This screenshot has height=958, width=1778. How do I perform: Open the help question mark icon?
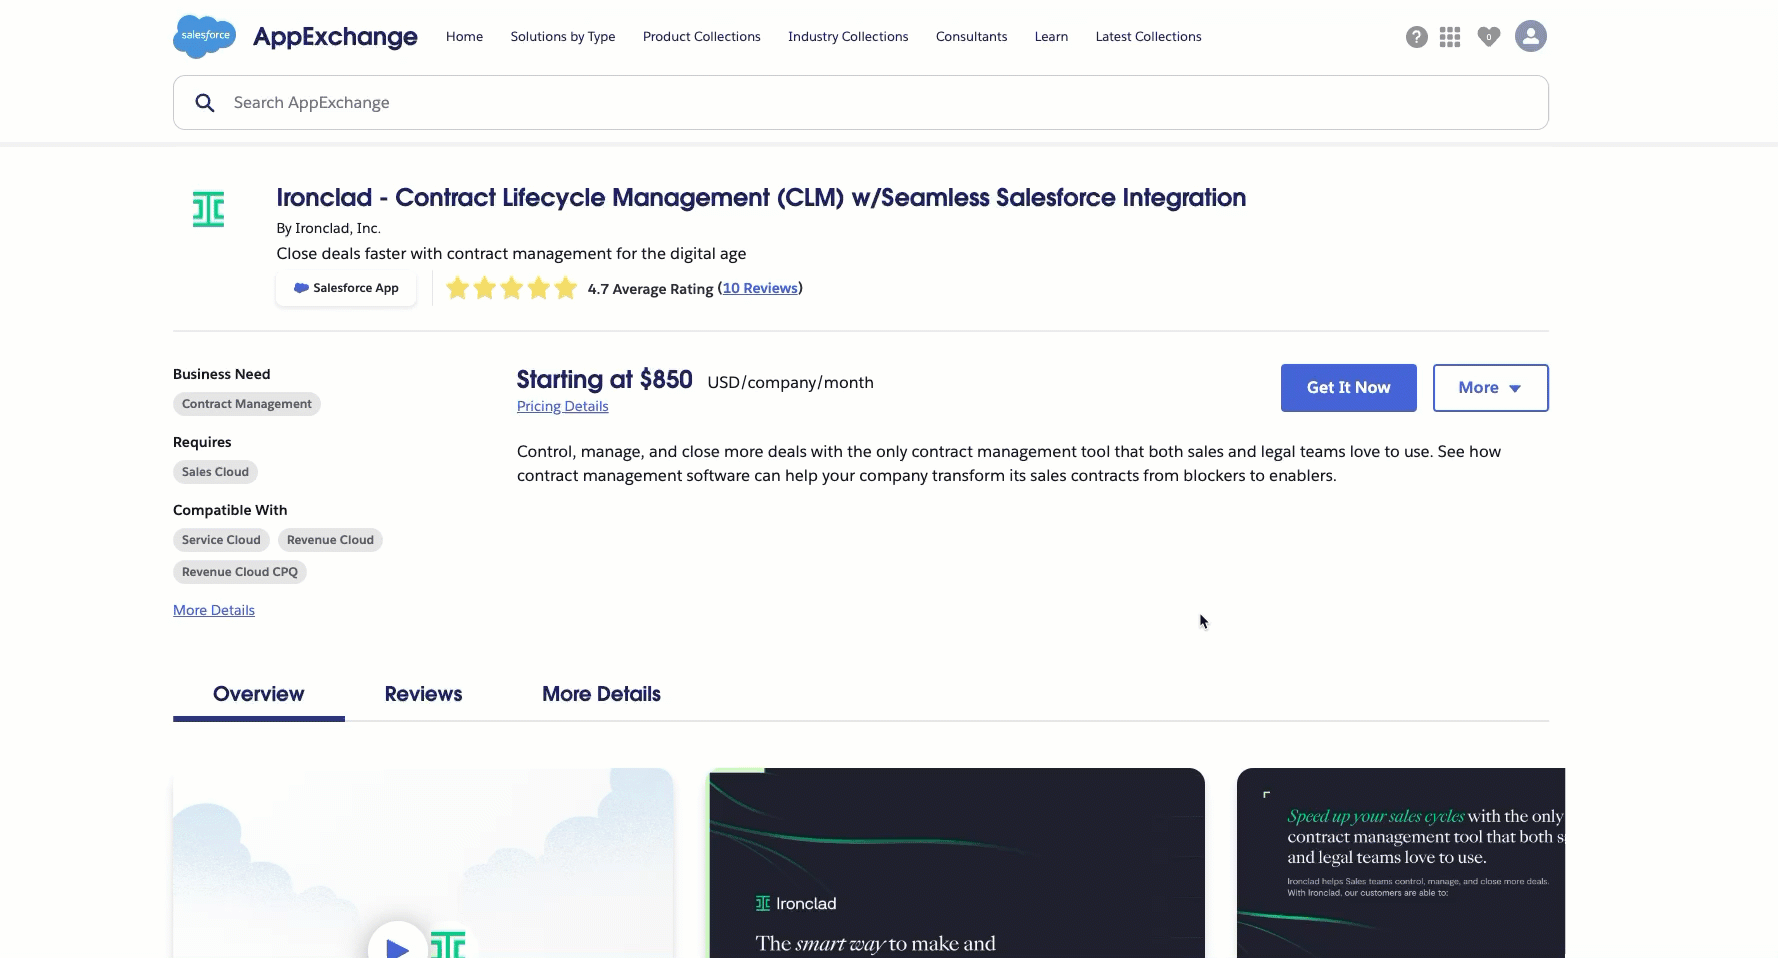pos(1416,37)
